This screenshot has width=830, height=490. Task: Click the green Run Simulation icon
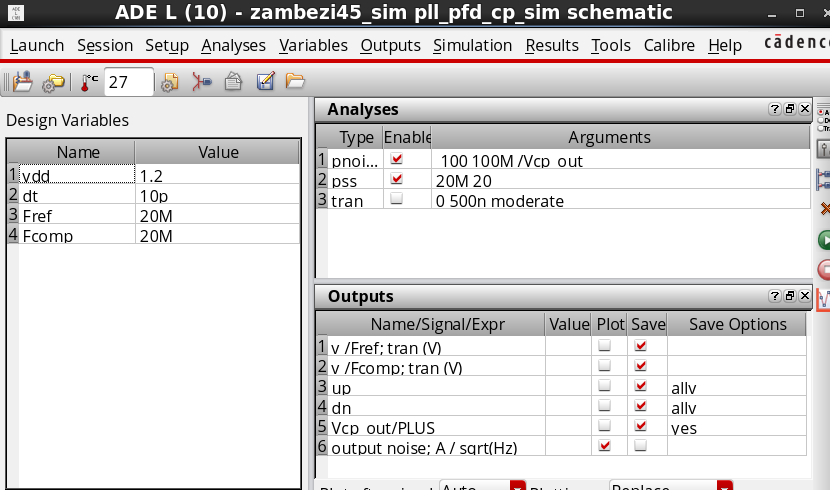(x=824, y=240)
